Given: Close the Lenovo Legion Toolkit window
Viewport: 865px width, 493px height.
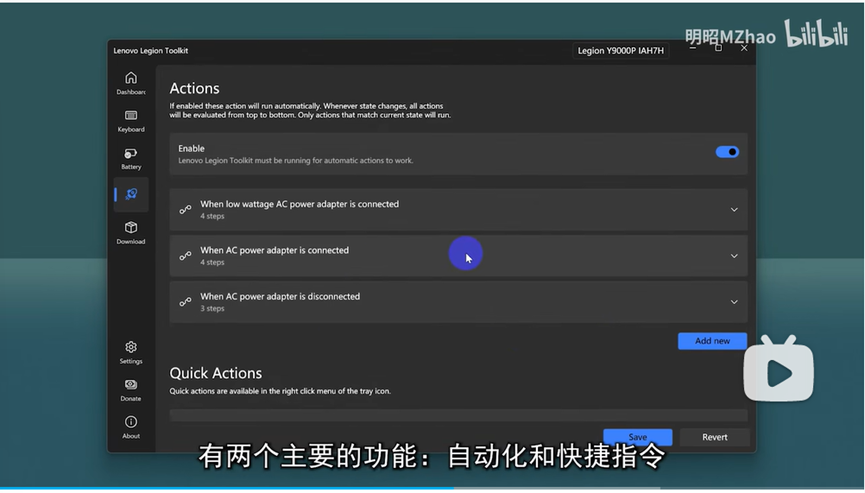Looking at the screenshot, I should 744,48.
